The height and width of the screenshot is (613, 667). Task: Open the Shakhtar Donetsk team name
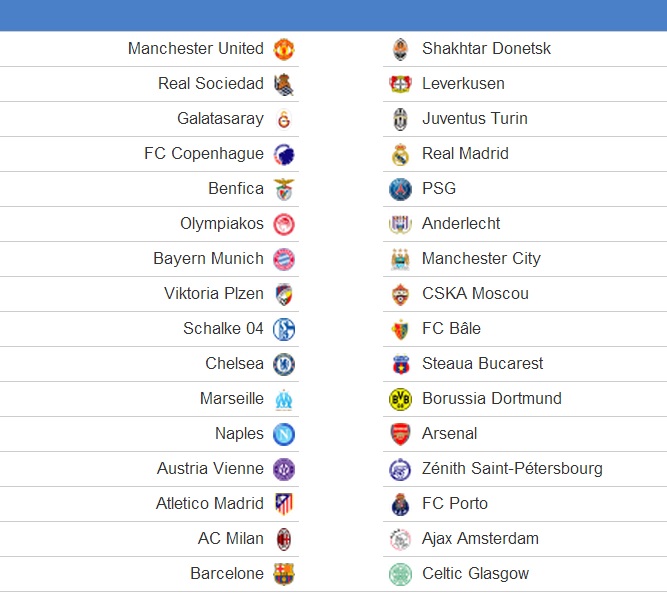(x=486, y=48)
